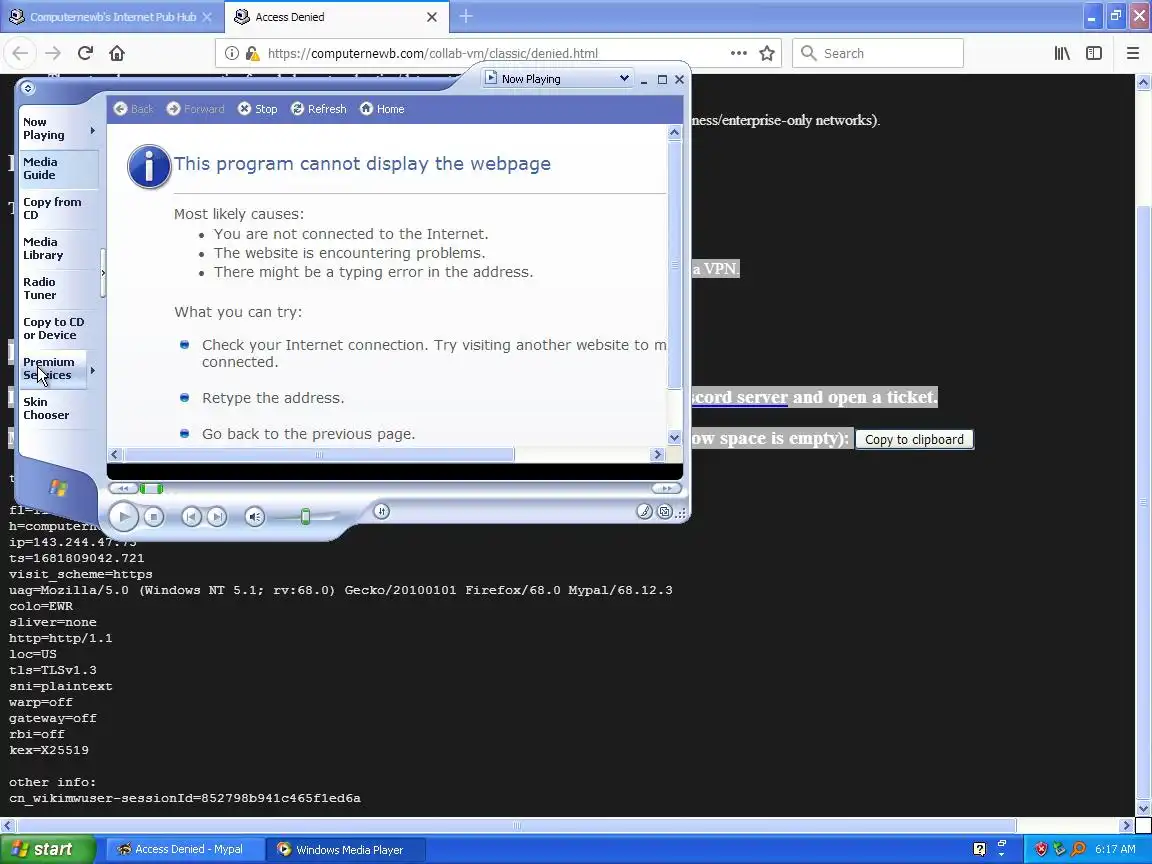This screenshot has width=1152, height=864.
Task: Skip to previous track
Action: (191, 517)
